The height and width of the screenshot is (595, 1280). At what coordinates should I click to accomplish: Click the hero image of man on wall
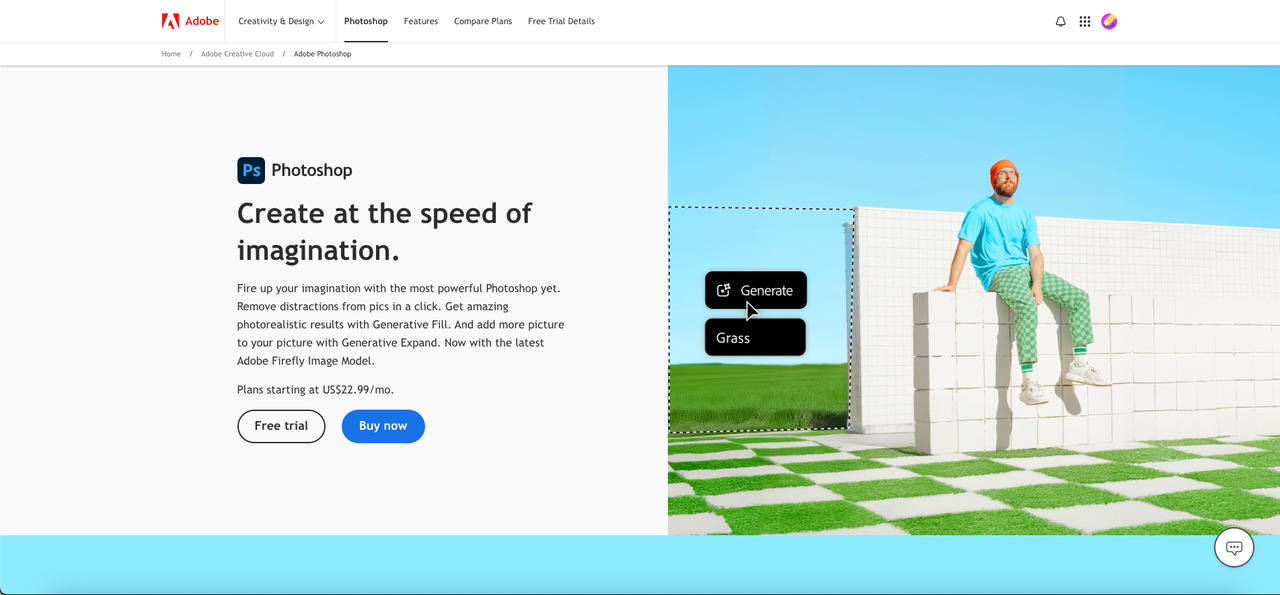[x=974, y=300]
